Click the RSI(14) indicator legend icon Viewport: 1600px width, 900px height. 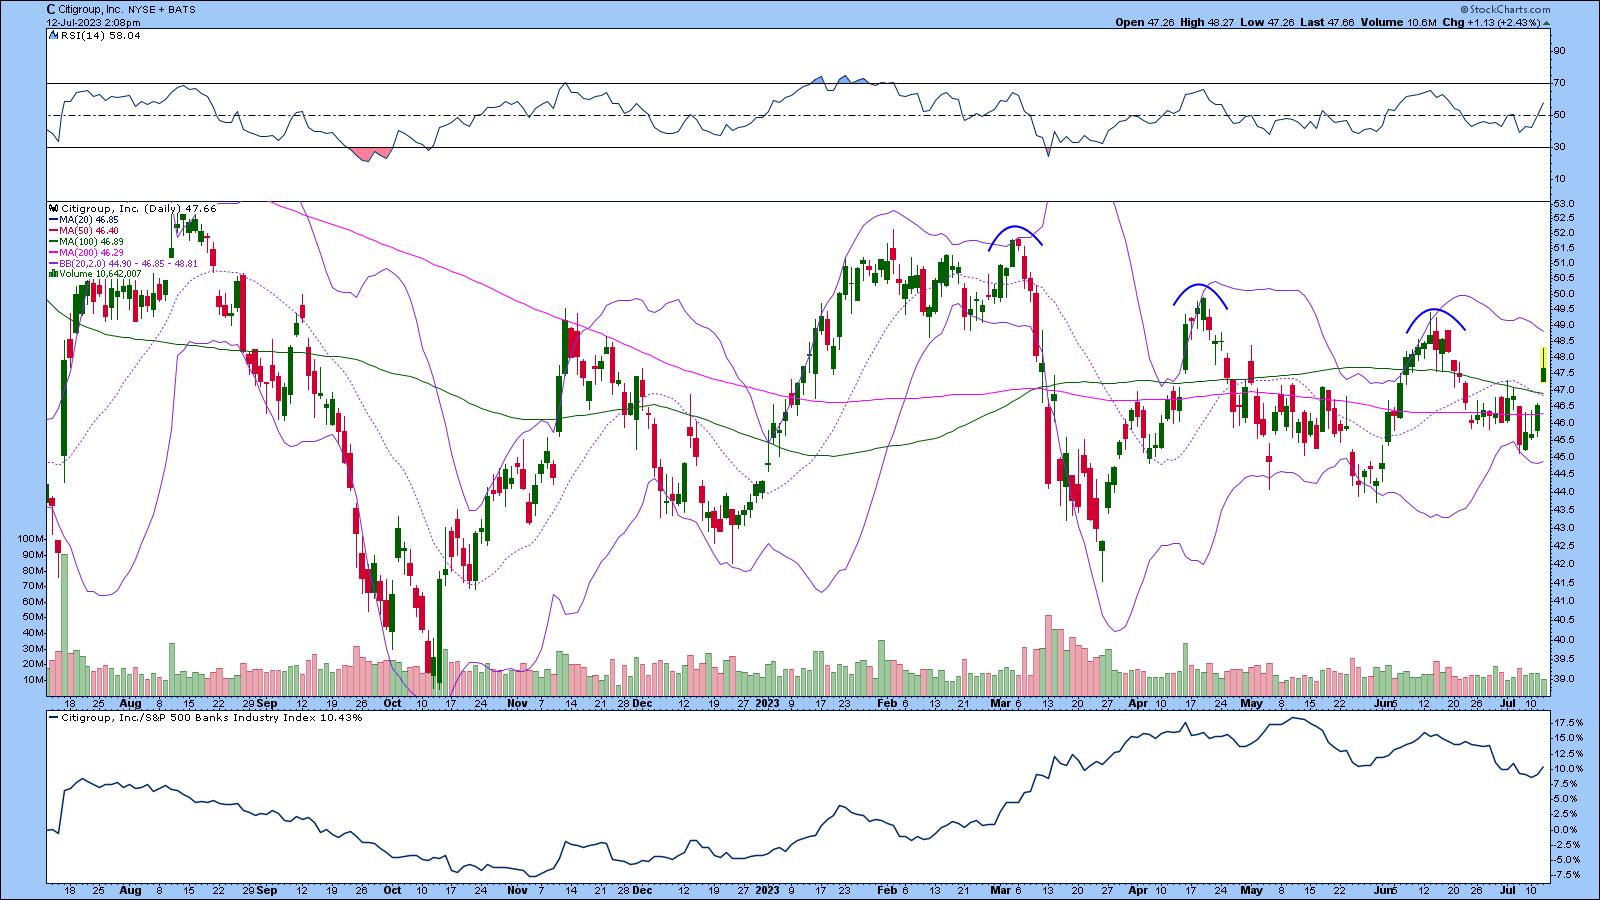click(51, 35)
